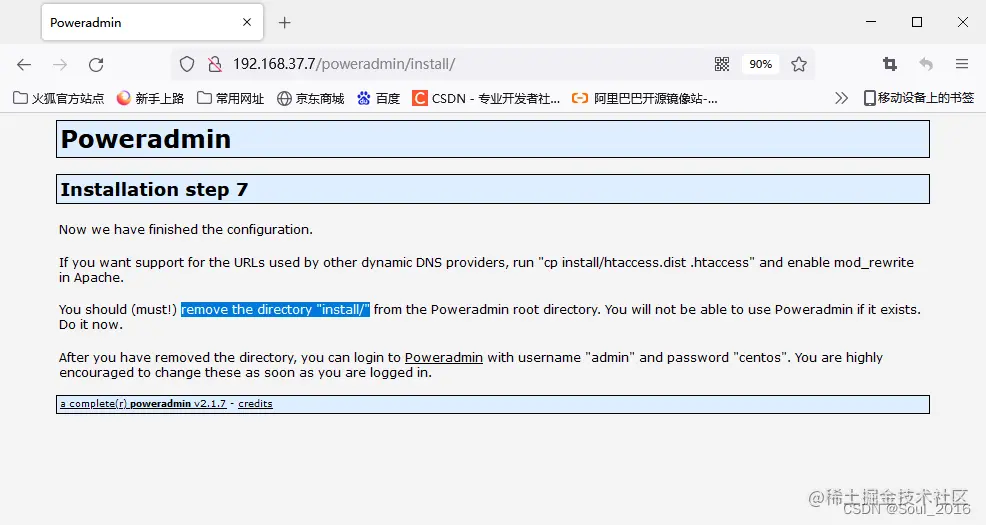Open the credits link in footer
The height and width of the screenshot is (525, 986).
(255, 404)
